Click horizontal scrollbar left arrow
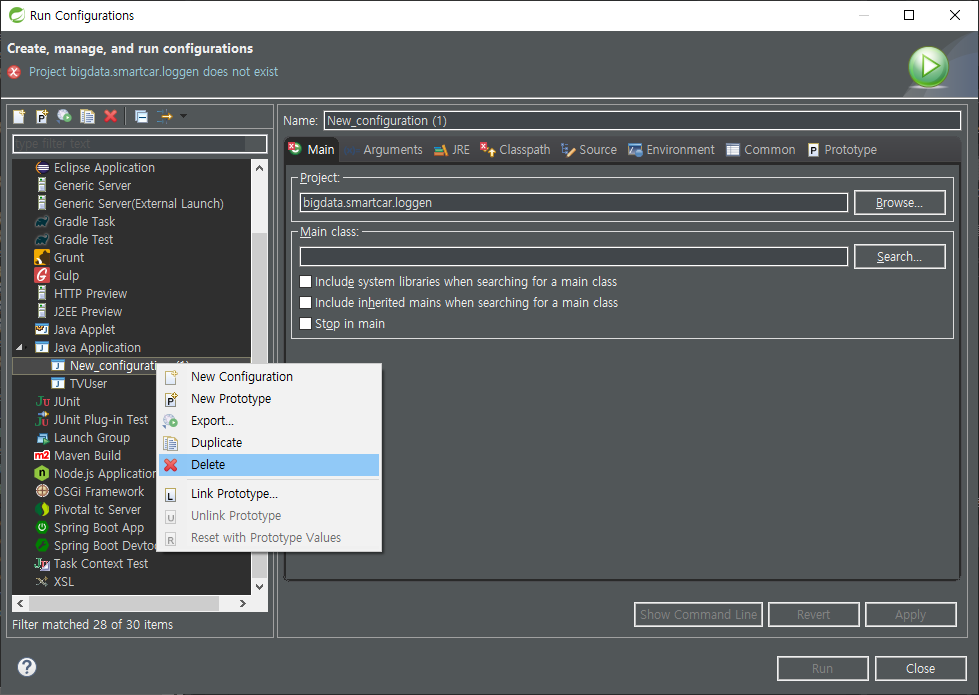The width and height of the screenshot is (979, 695). tap(20, 603)
